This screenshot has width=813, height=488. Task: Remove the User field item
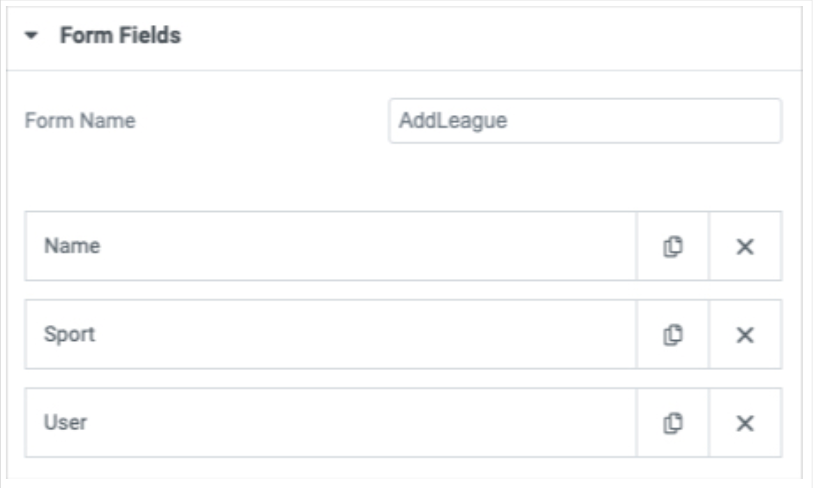click(x=745, y=423)
